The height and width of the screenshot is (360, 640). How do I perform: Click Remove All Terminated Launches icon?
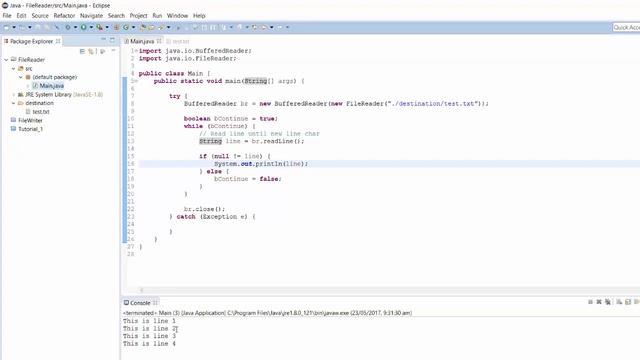point(608,302)
